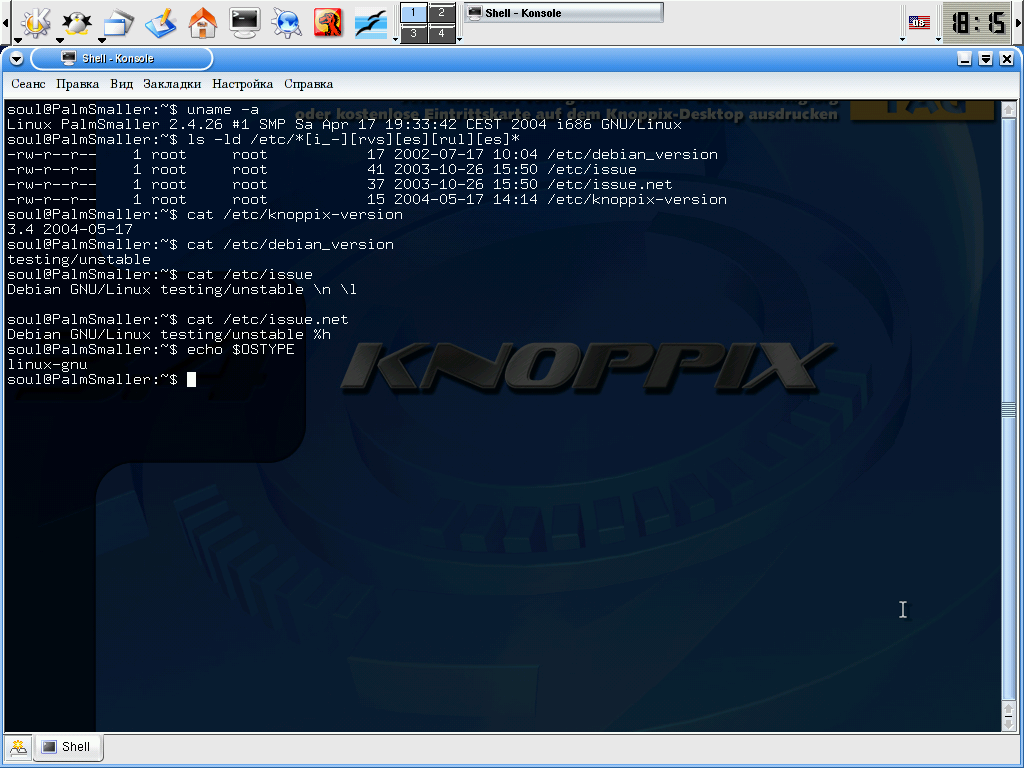Screen dimensions: 1024x768
Task: Click the terminal scrollbar down arrow
Action: (x=1008, y=724)
